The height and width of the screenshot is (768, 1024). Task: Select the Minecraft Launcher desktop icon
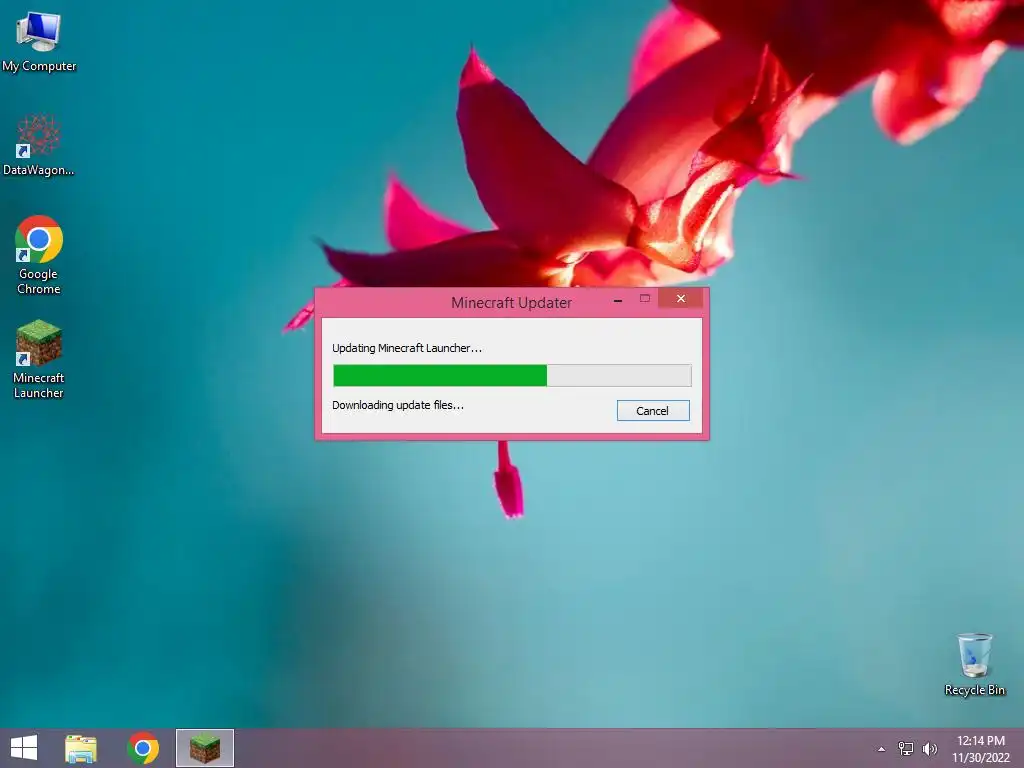[39, 359]
